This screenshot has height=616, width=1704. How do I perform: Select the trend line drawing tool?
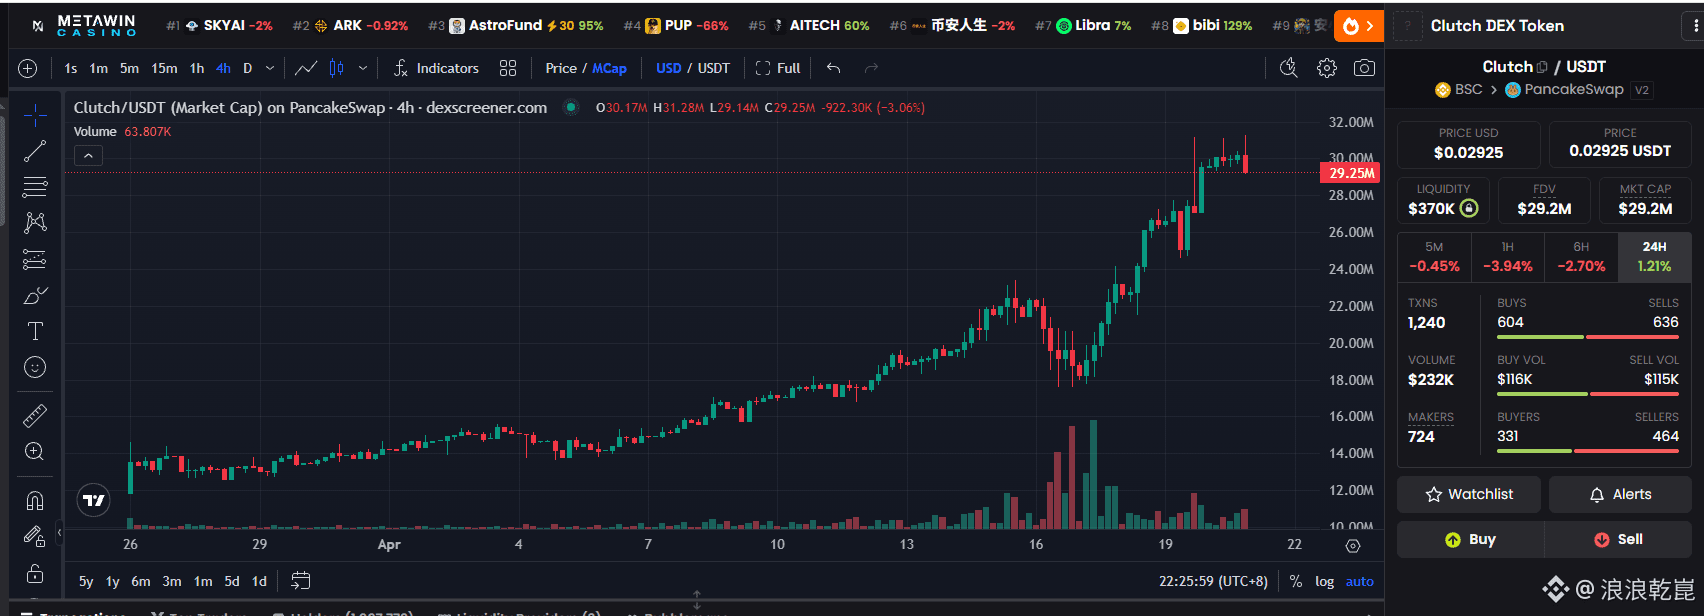click(x=35, y=151)
